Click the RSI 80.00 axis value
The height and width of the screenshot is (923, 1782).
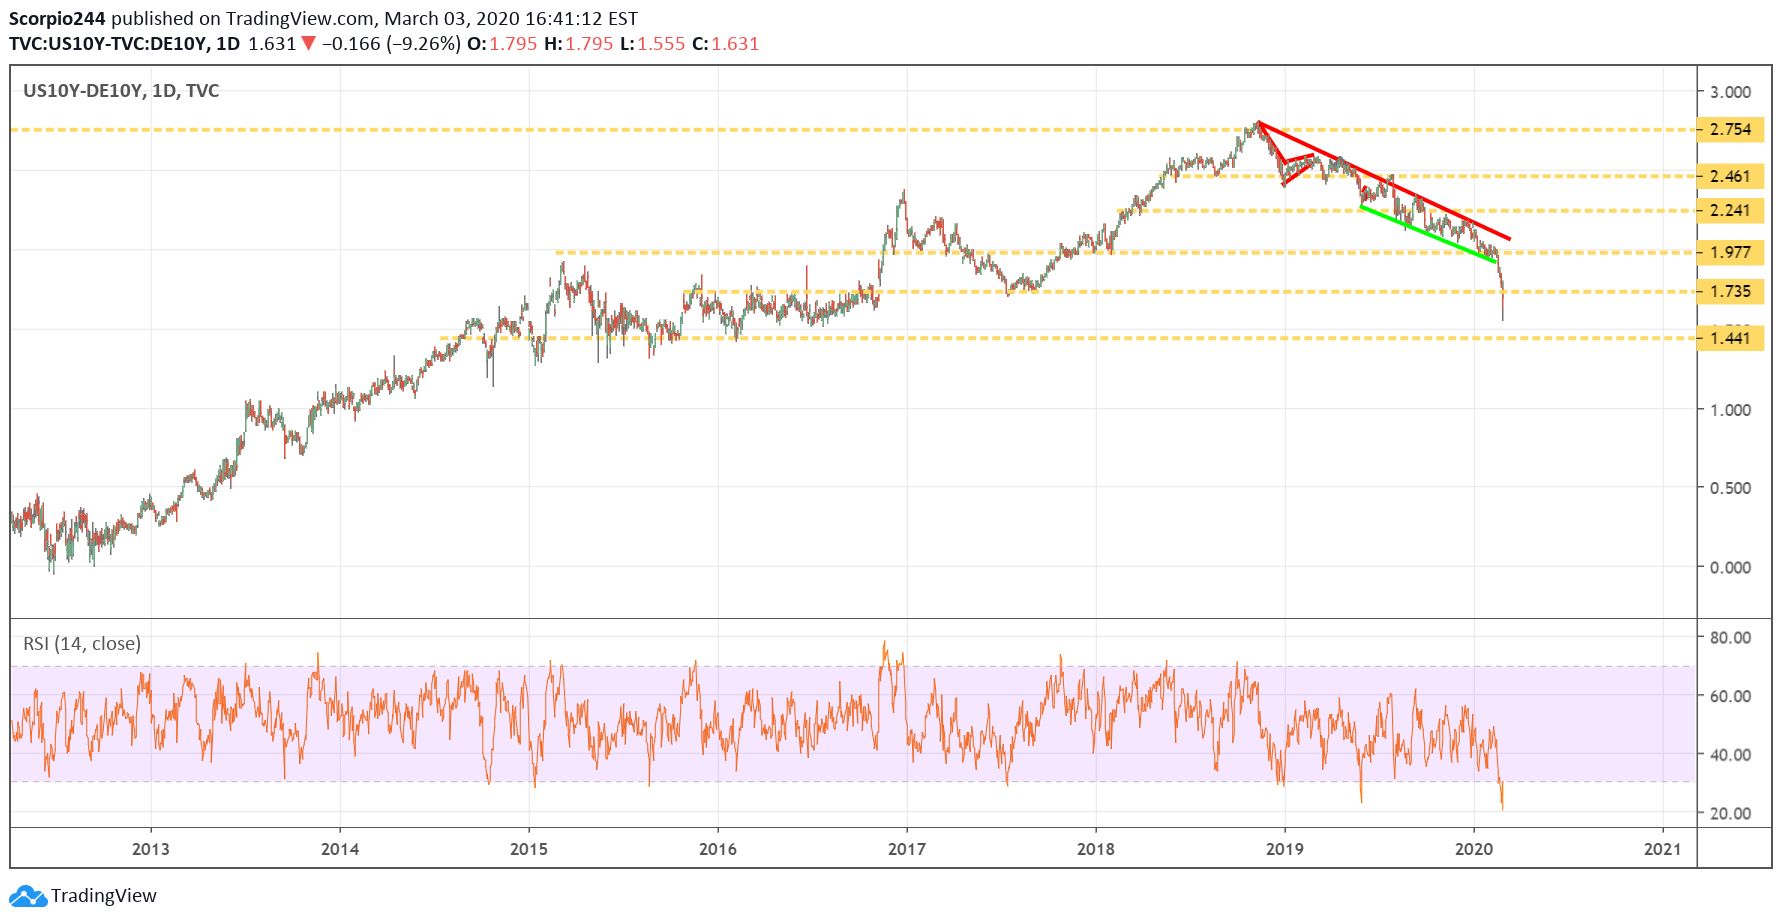(1730, 637)
